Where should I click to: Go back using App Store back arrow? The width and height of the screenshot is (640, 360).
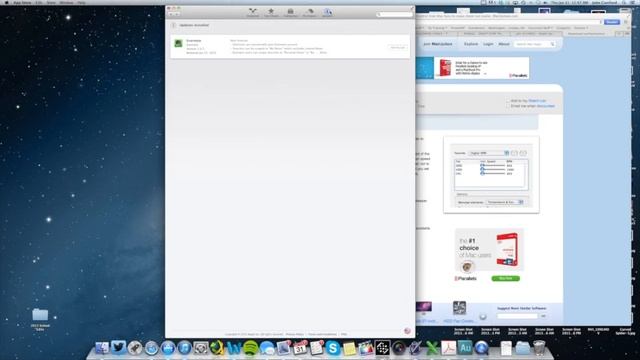tap(171, 14)
